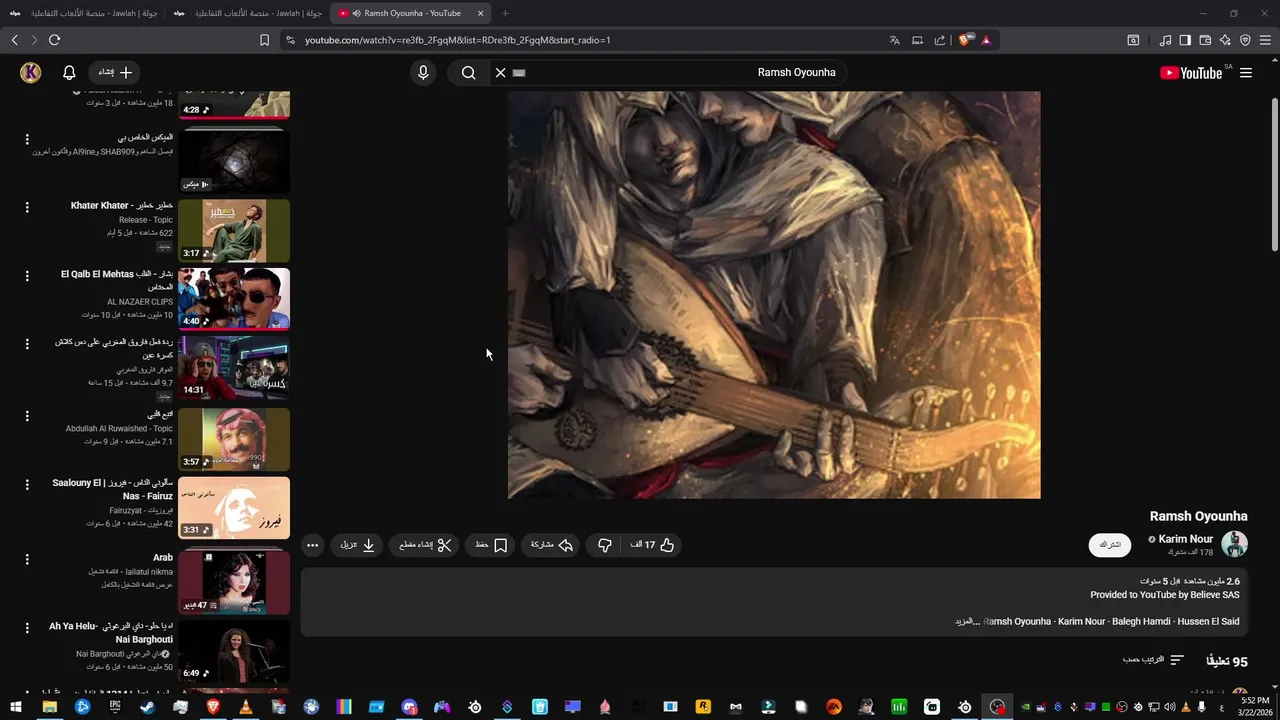
Task: Download the video with download button
Action: 358,545
